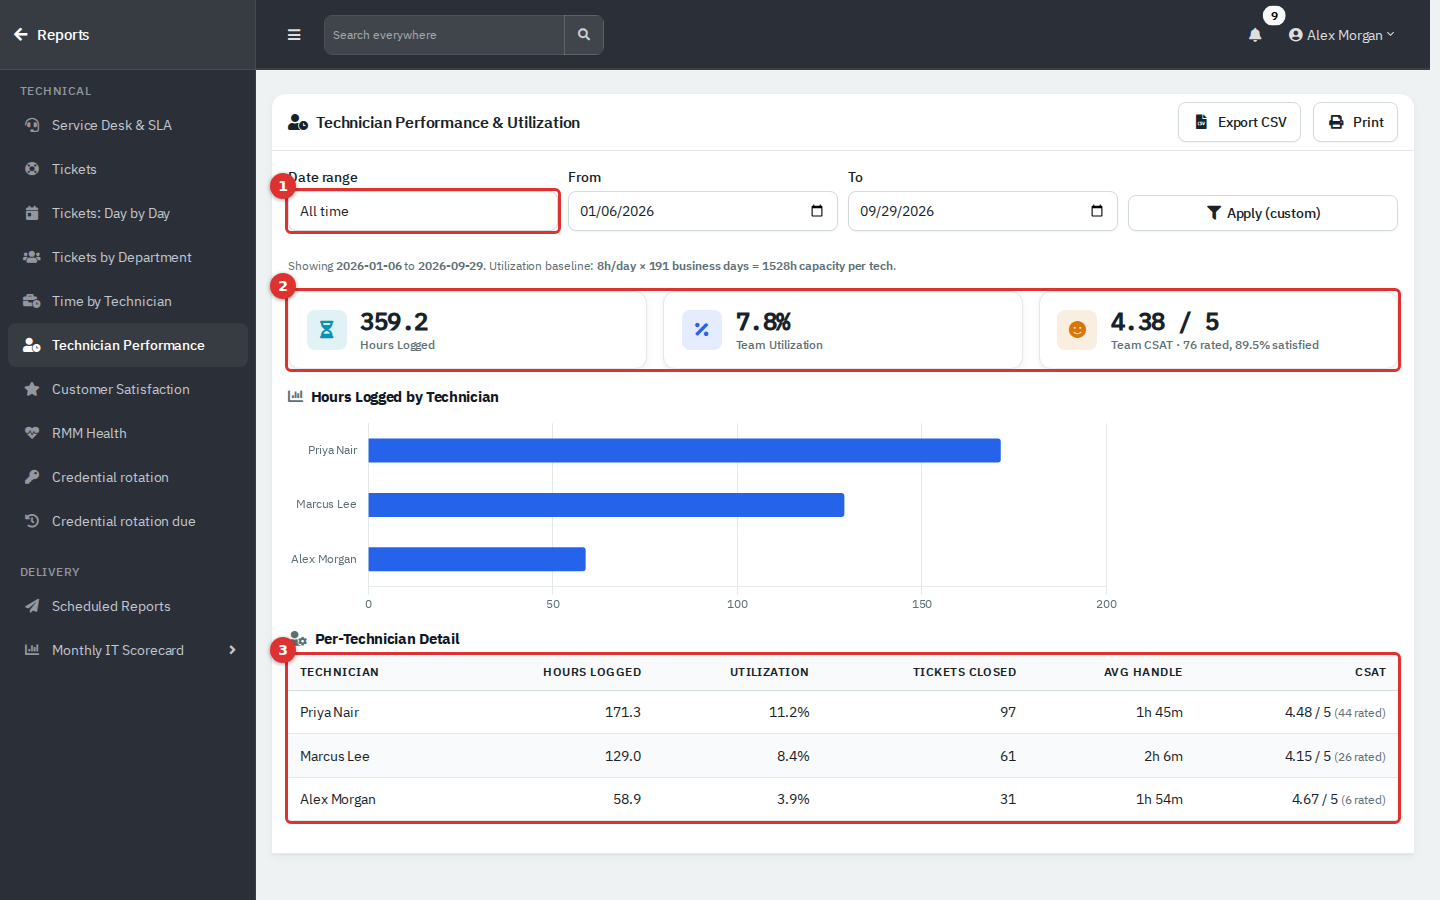Open the To date calendar picker
Screen dimensions: 1440x900
point(1097,211)
